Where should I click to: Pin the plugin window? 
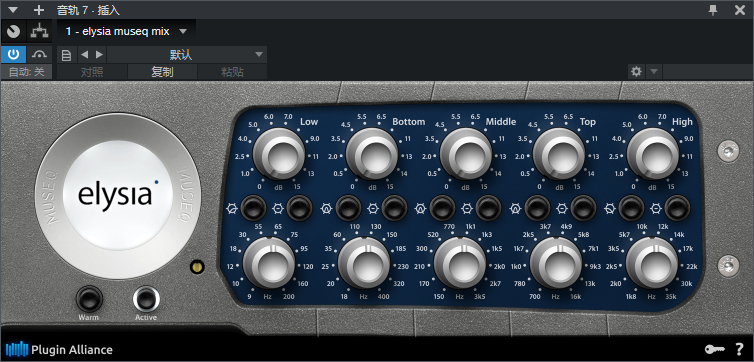coord(714,10)
